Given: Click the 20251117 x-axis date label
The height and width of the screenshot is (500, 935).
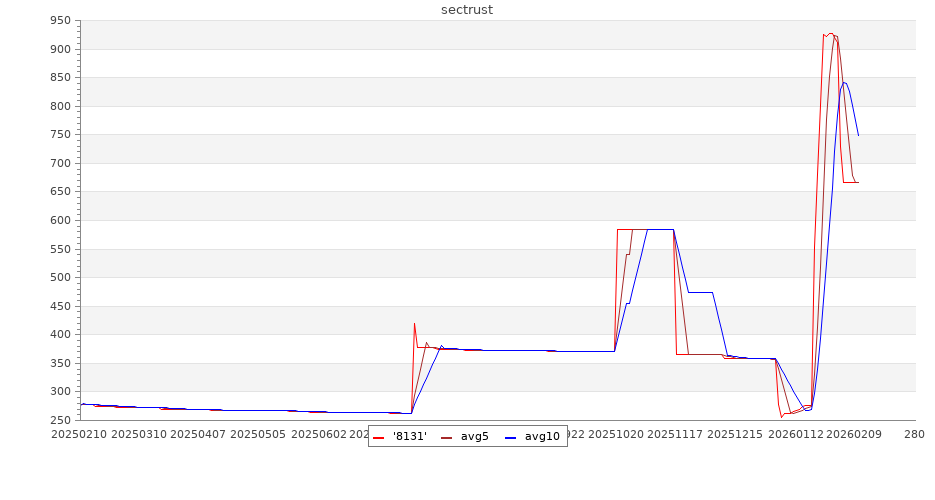Looking at the screenshot, I should [x=676, y=434].
